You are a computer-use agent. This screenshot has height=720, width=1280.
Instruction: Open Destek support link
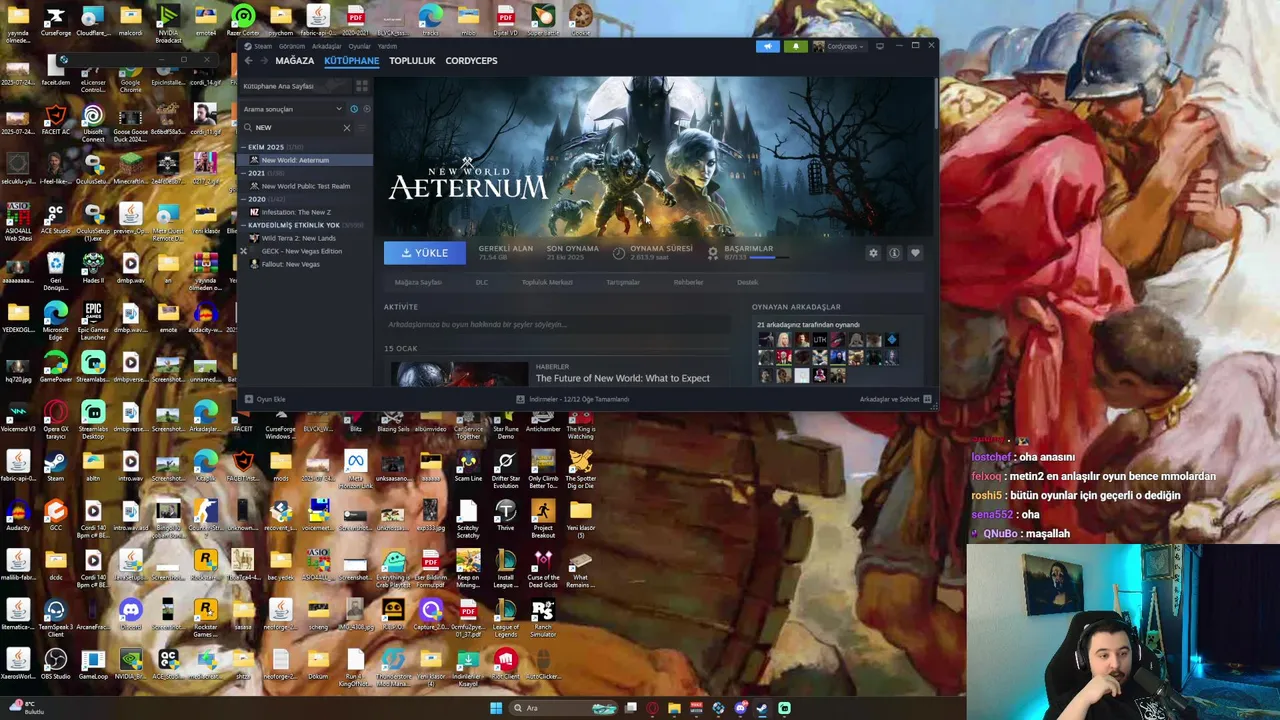pyautogui.click(x=747, y=282)
